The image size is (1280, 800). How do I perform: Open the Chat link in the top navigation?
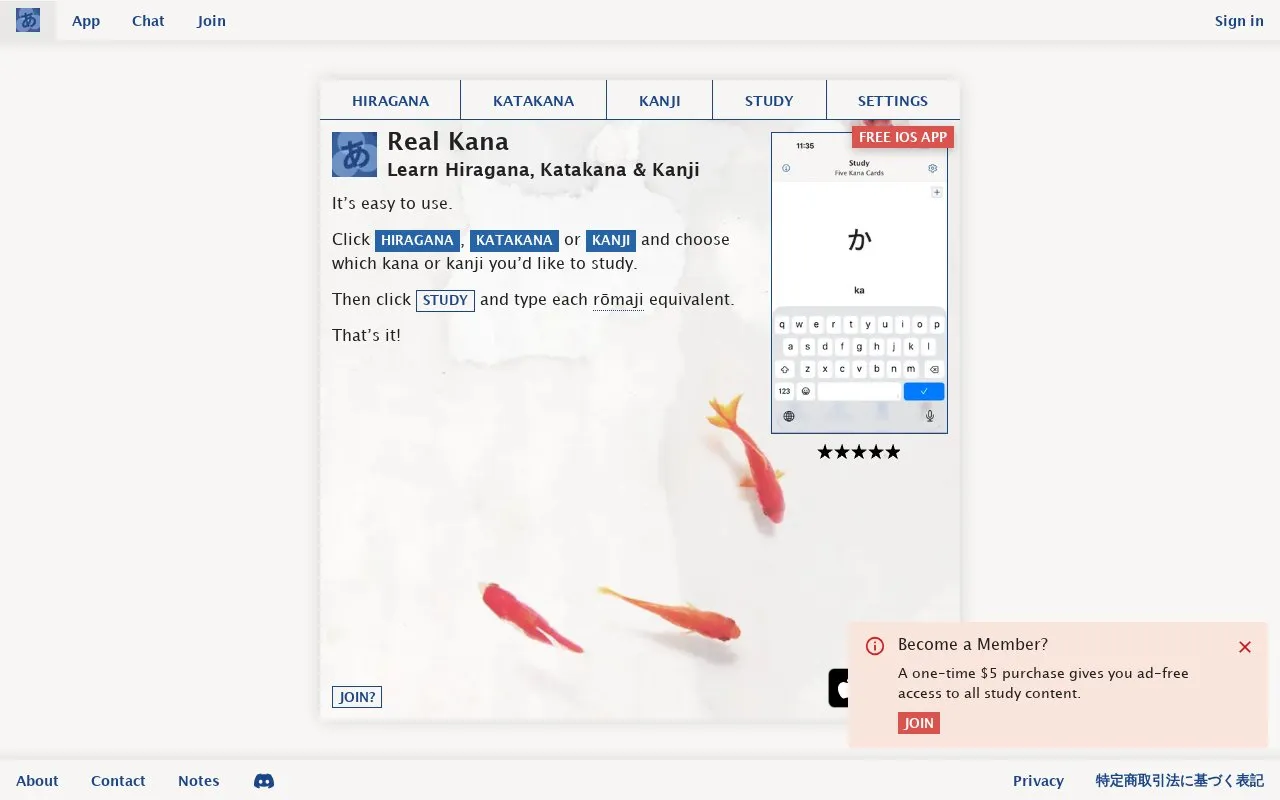click(x=148, y=21)
